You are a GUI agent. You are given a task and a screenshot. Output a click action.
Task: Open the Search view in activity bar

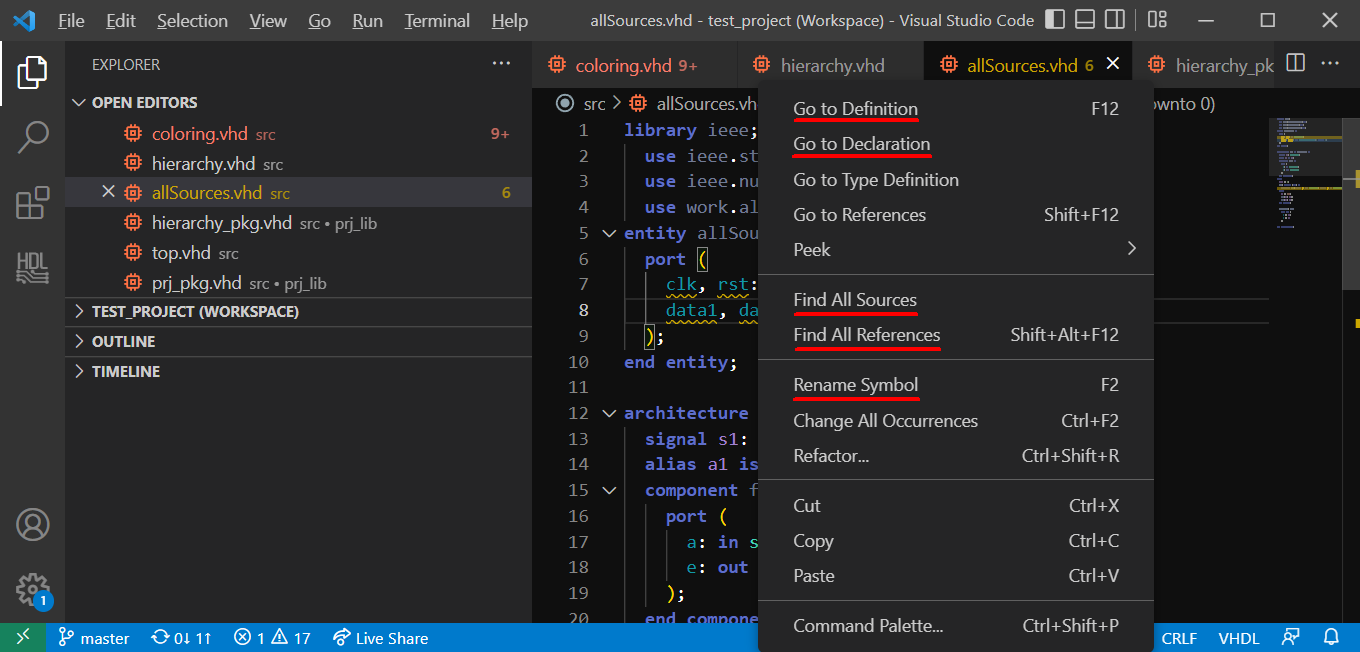32,137
